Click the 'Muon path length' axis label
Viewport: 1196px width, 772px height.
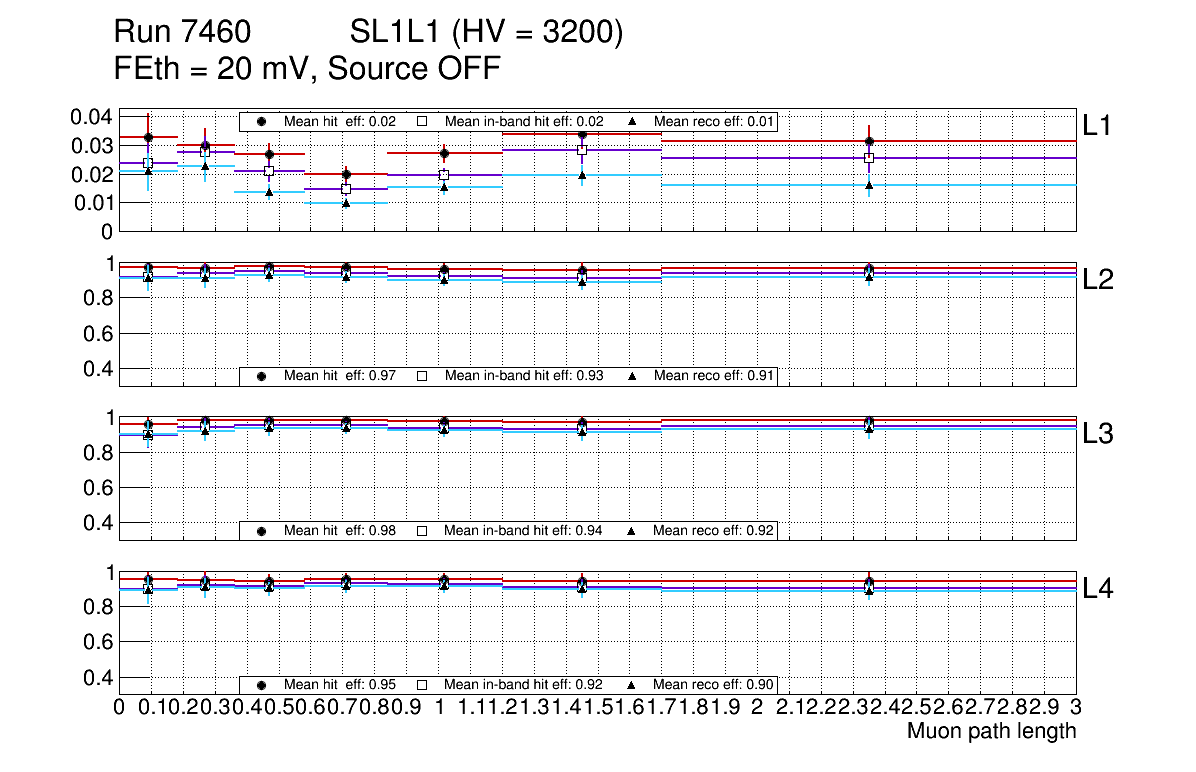click(991, 731)
